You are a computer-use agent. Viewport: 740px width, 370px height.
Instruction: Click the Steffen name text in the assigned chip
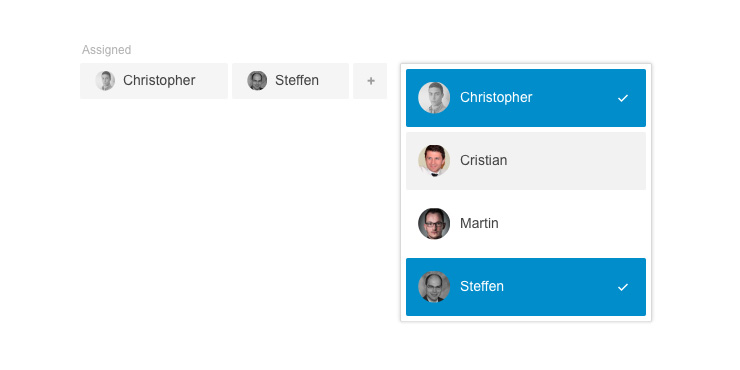click(x=297, y=81)
